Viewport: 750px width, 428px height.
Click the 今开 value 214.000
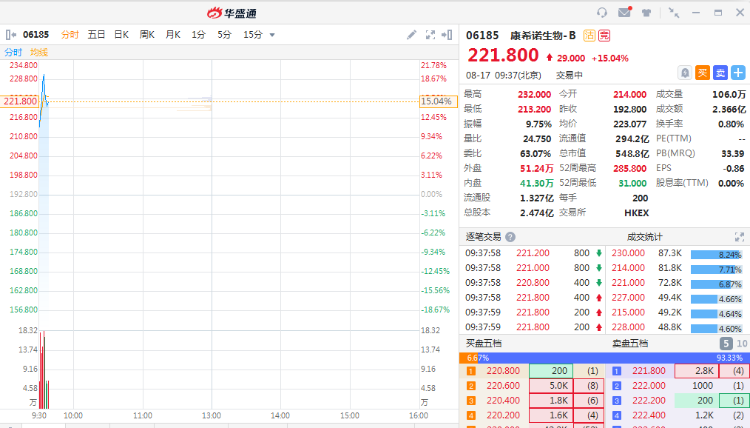(630, 95)
